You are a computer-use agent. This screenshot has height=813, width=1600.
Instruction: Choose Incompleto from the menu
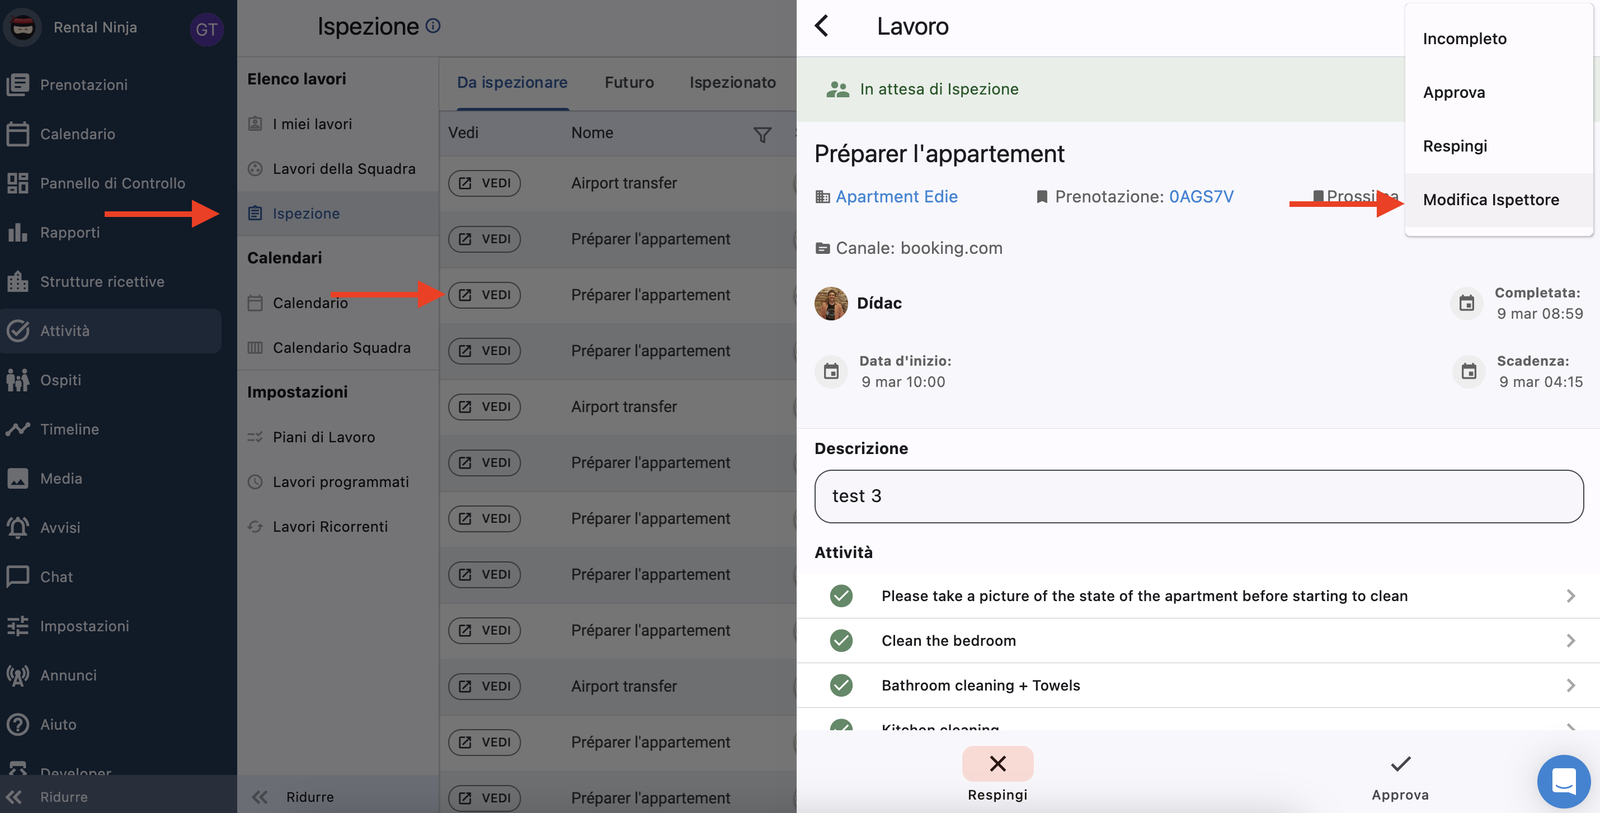(x=1464, y=39)
